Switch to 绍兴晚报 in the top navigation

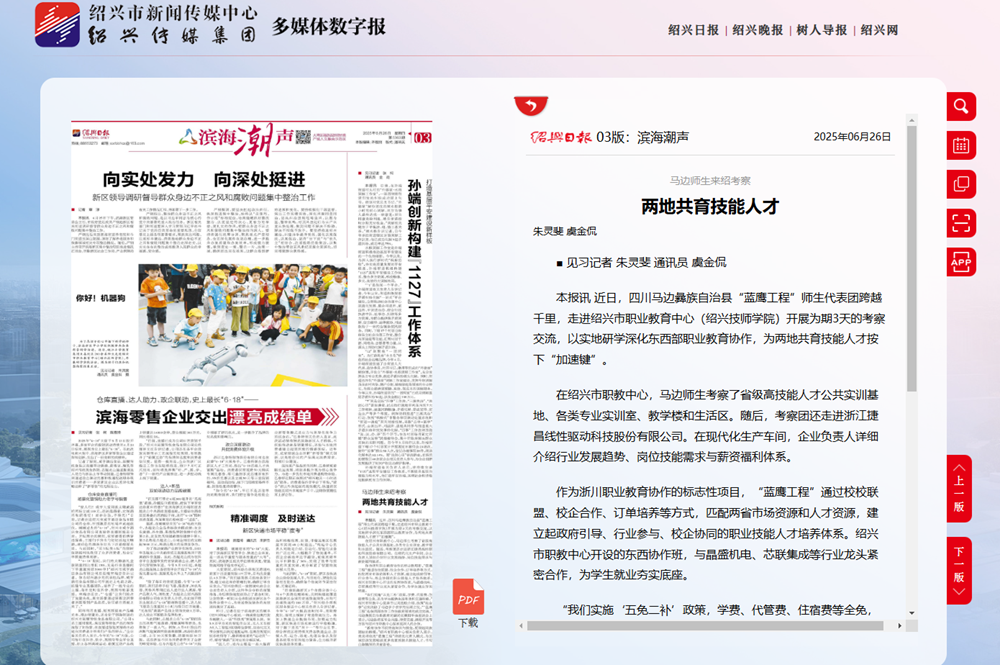tap(757, 30)
